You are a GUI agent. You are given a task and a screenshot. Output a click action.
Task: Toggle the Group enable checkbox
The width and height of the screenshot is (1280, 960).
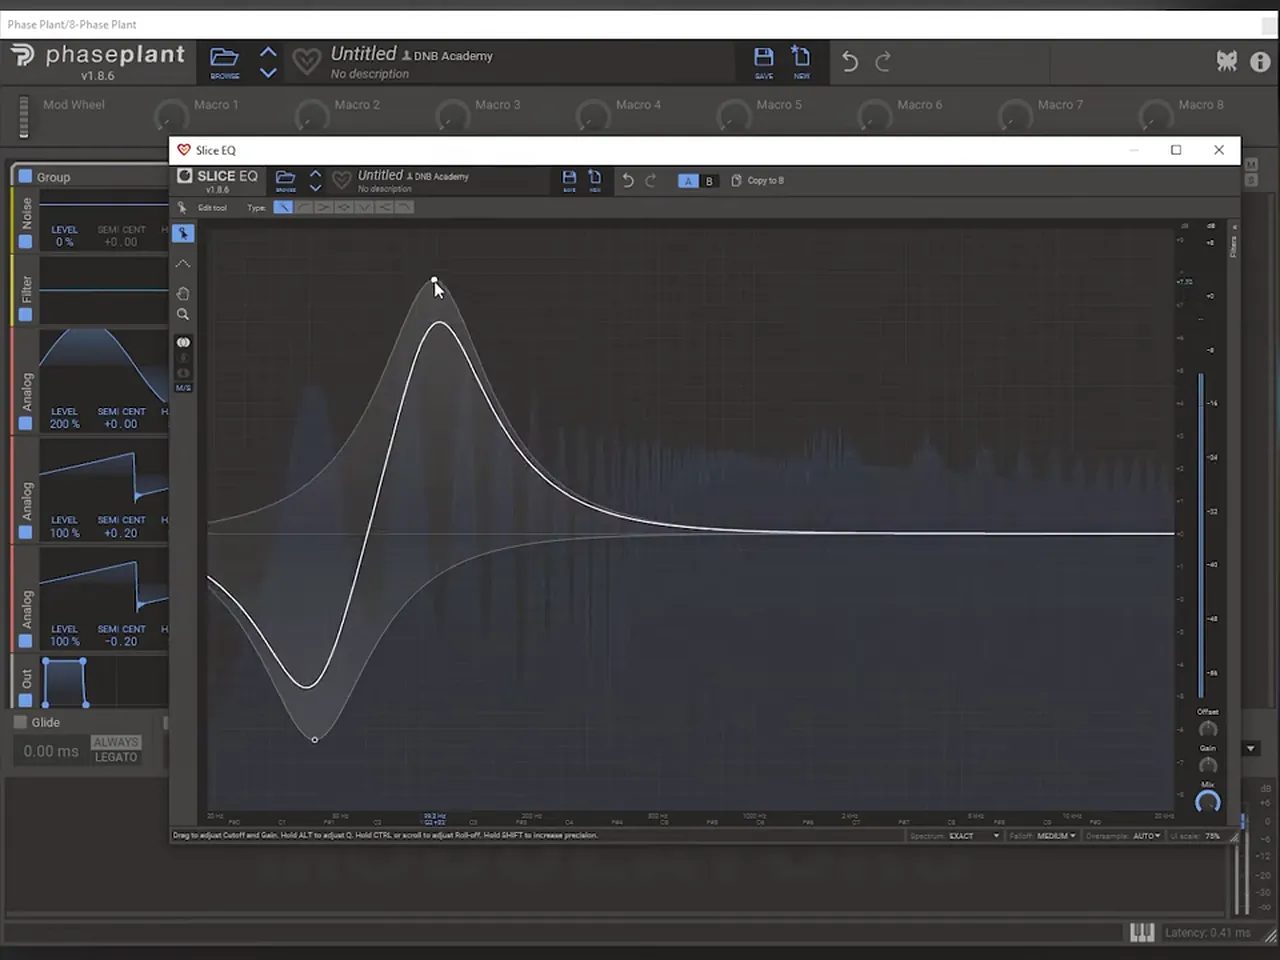point(25,176)
